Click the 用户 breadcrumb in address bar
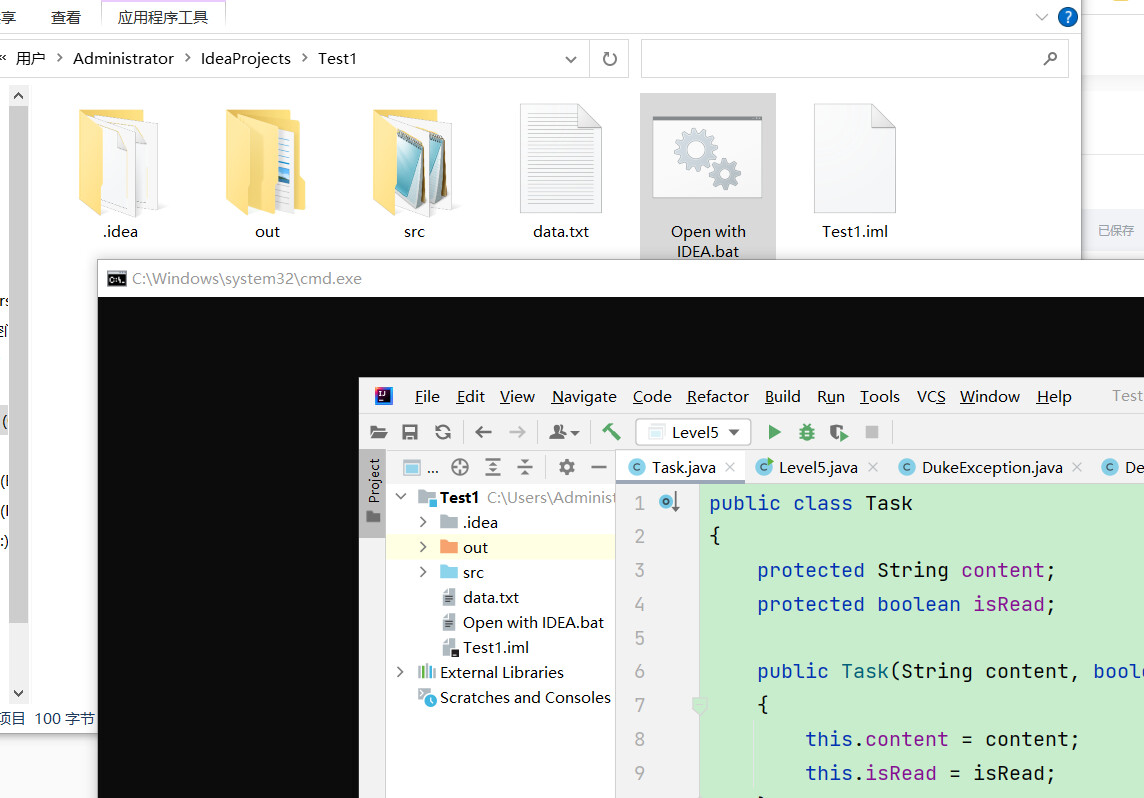1144x798 pixels. (x=30, y=58)
